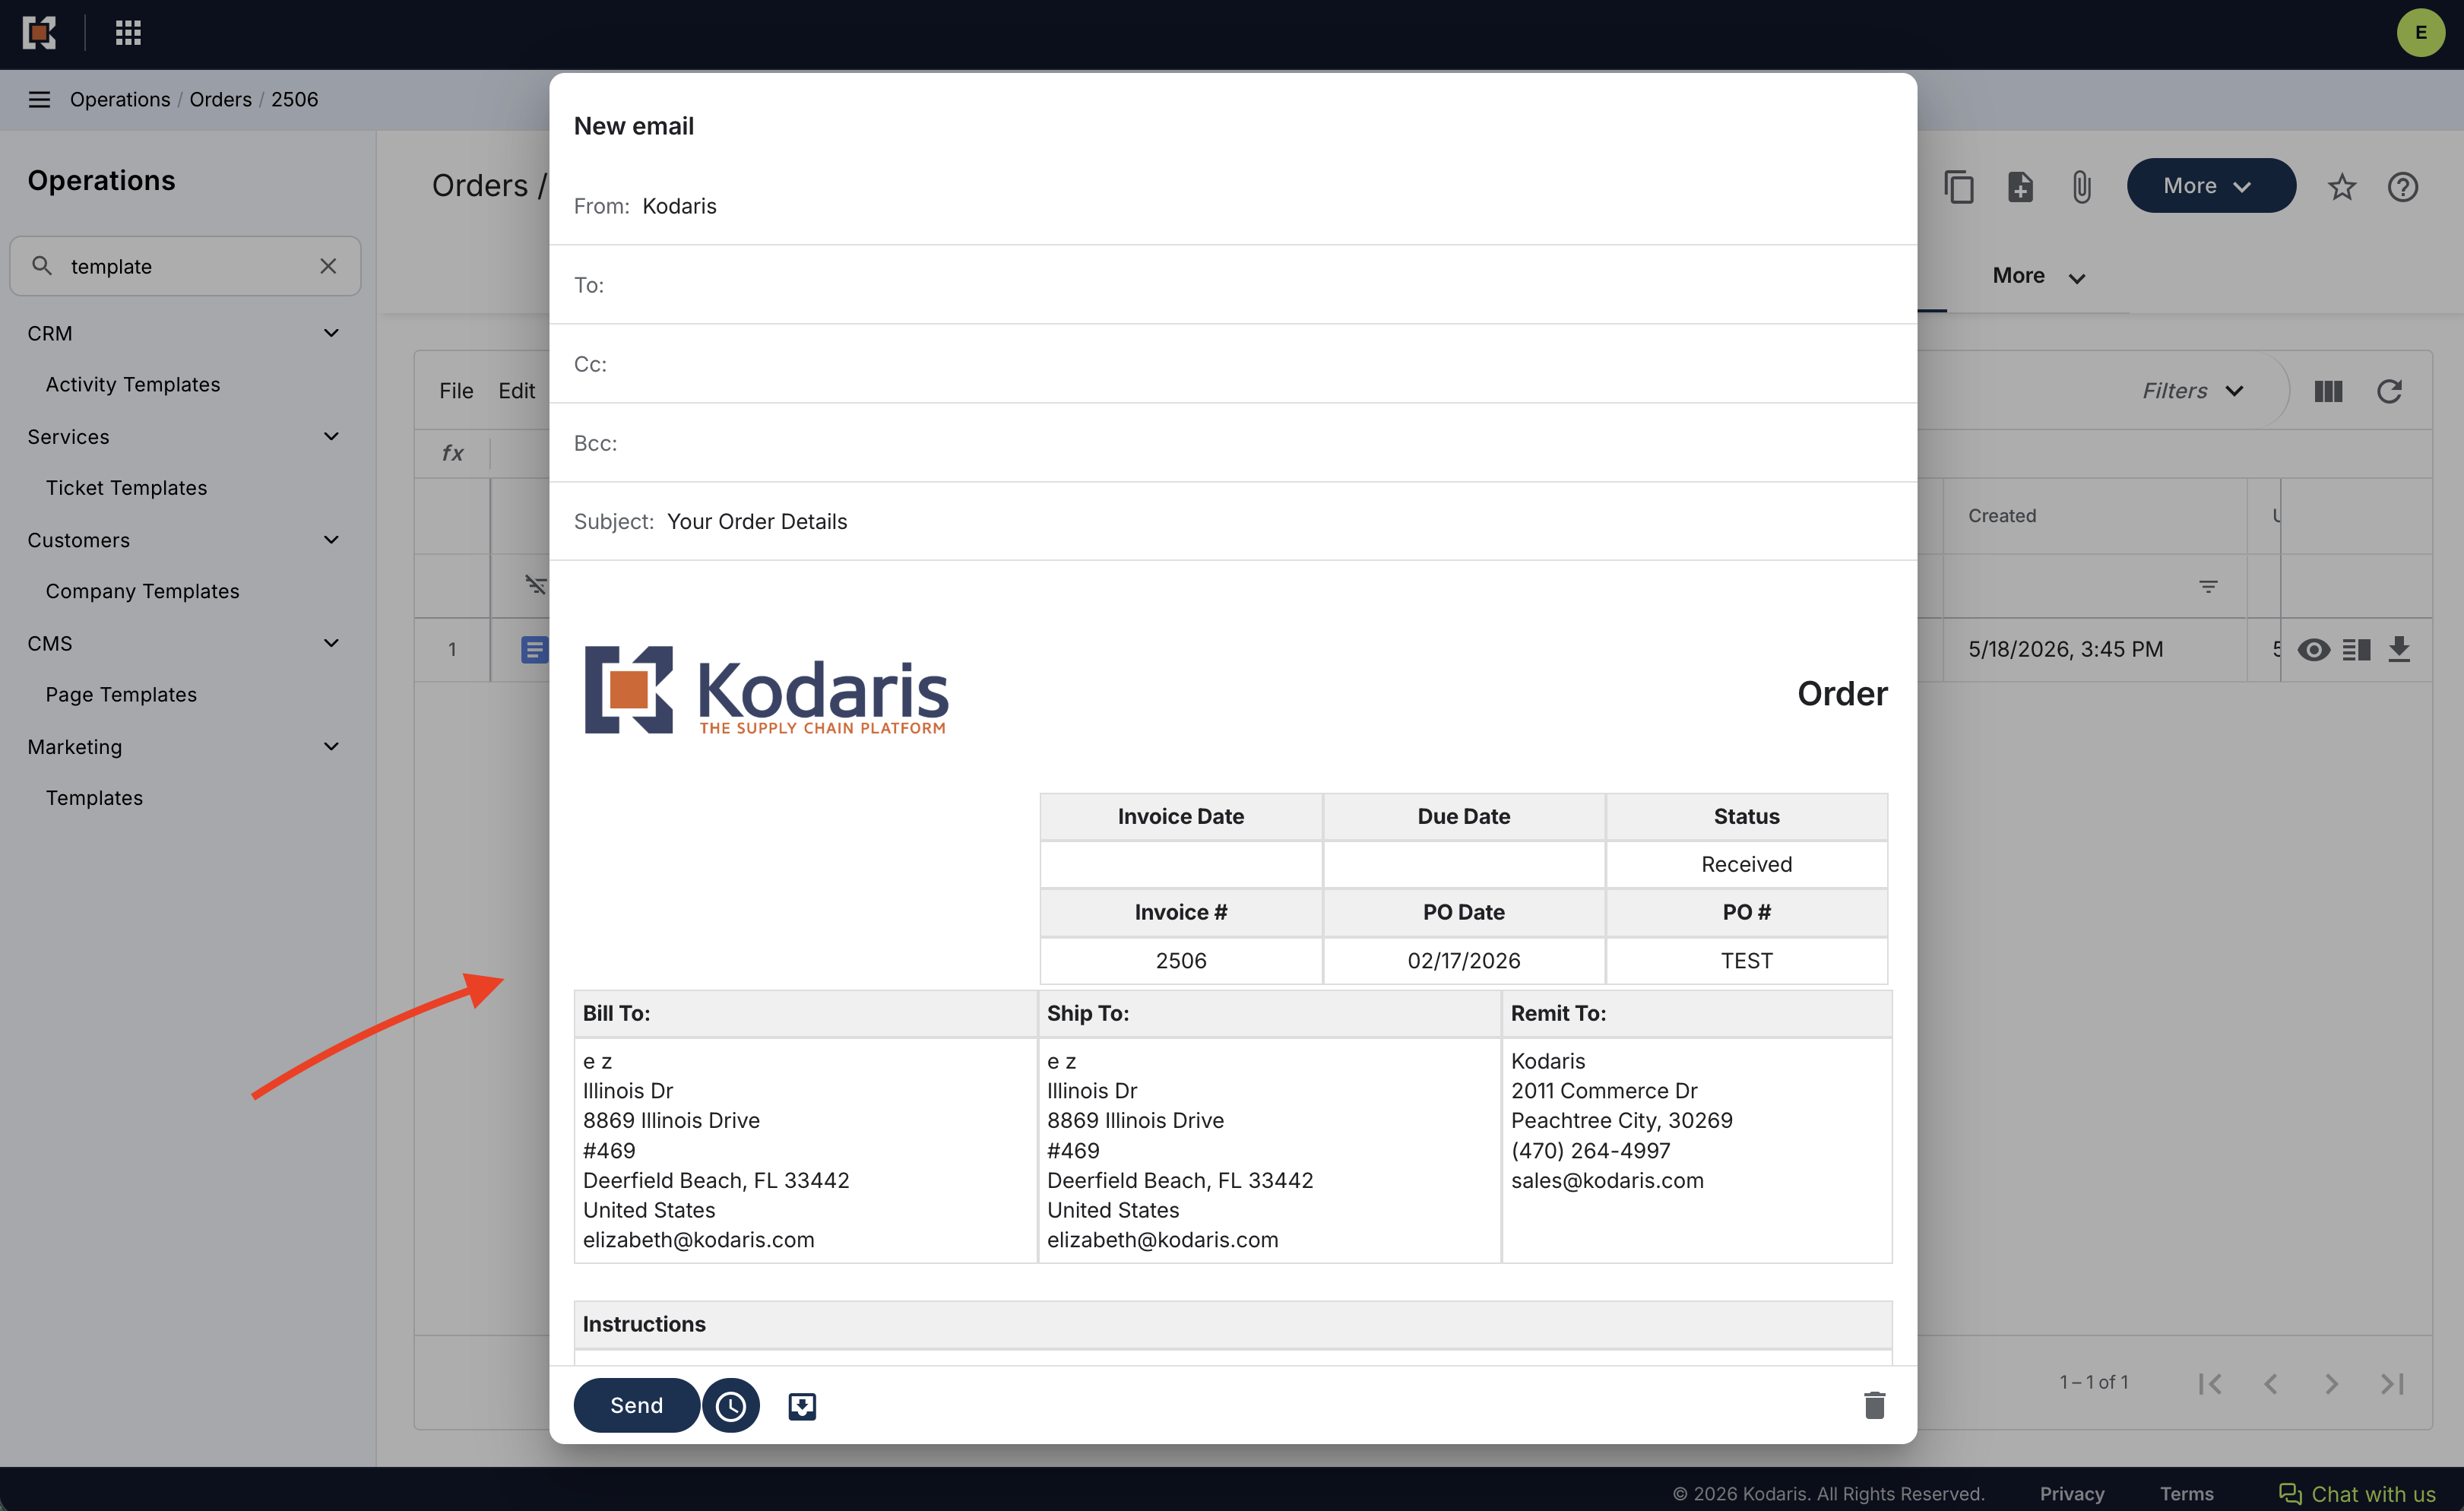
Task: Star this order as favorite
Action: tap(2342, 187)
